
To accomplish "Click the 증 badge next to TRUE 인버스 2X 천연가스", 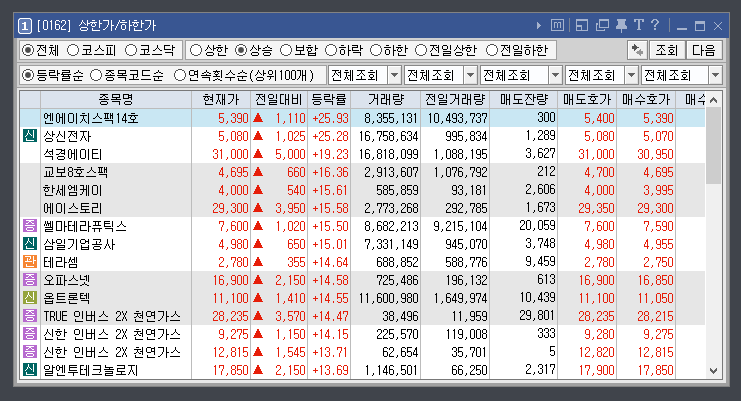I will [30, 316].
